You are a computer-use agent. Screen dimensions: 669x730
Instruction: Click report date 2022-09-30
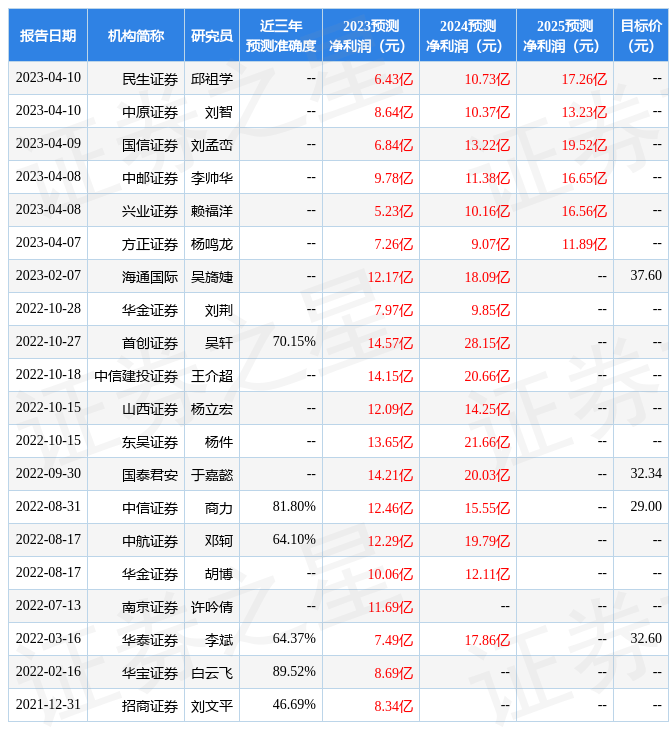tap(48, 473)
